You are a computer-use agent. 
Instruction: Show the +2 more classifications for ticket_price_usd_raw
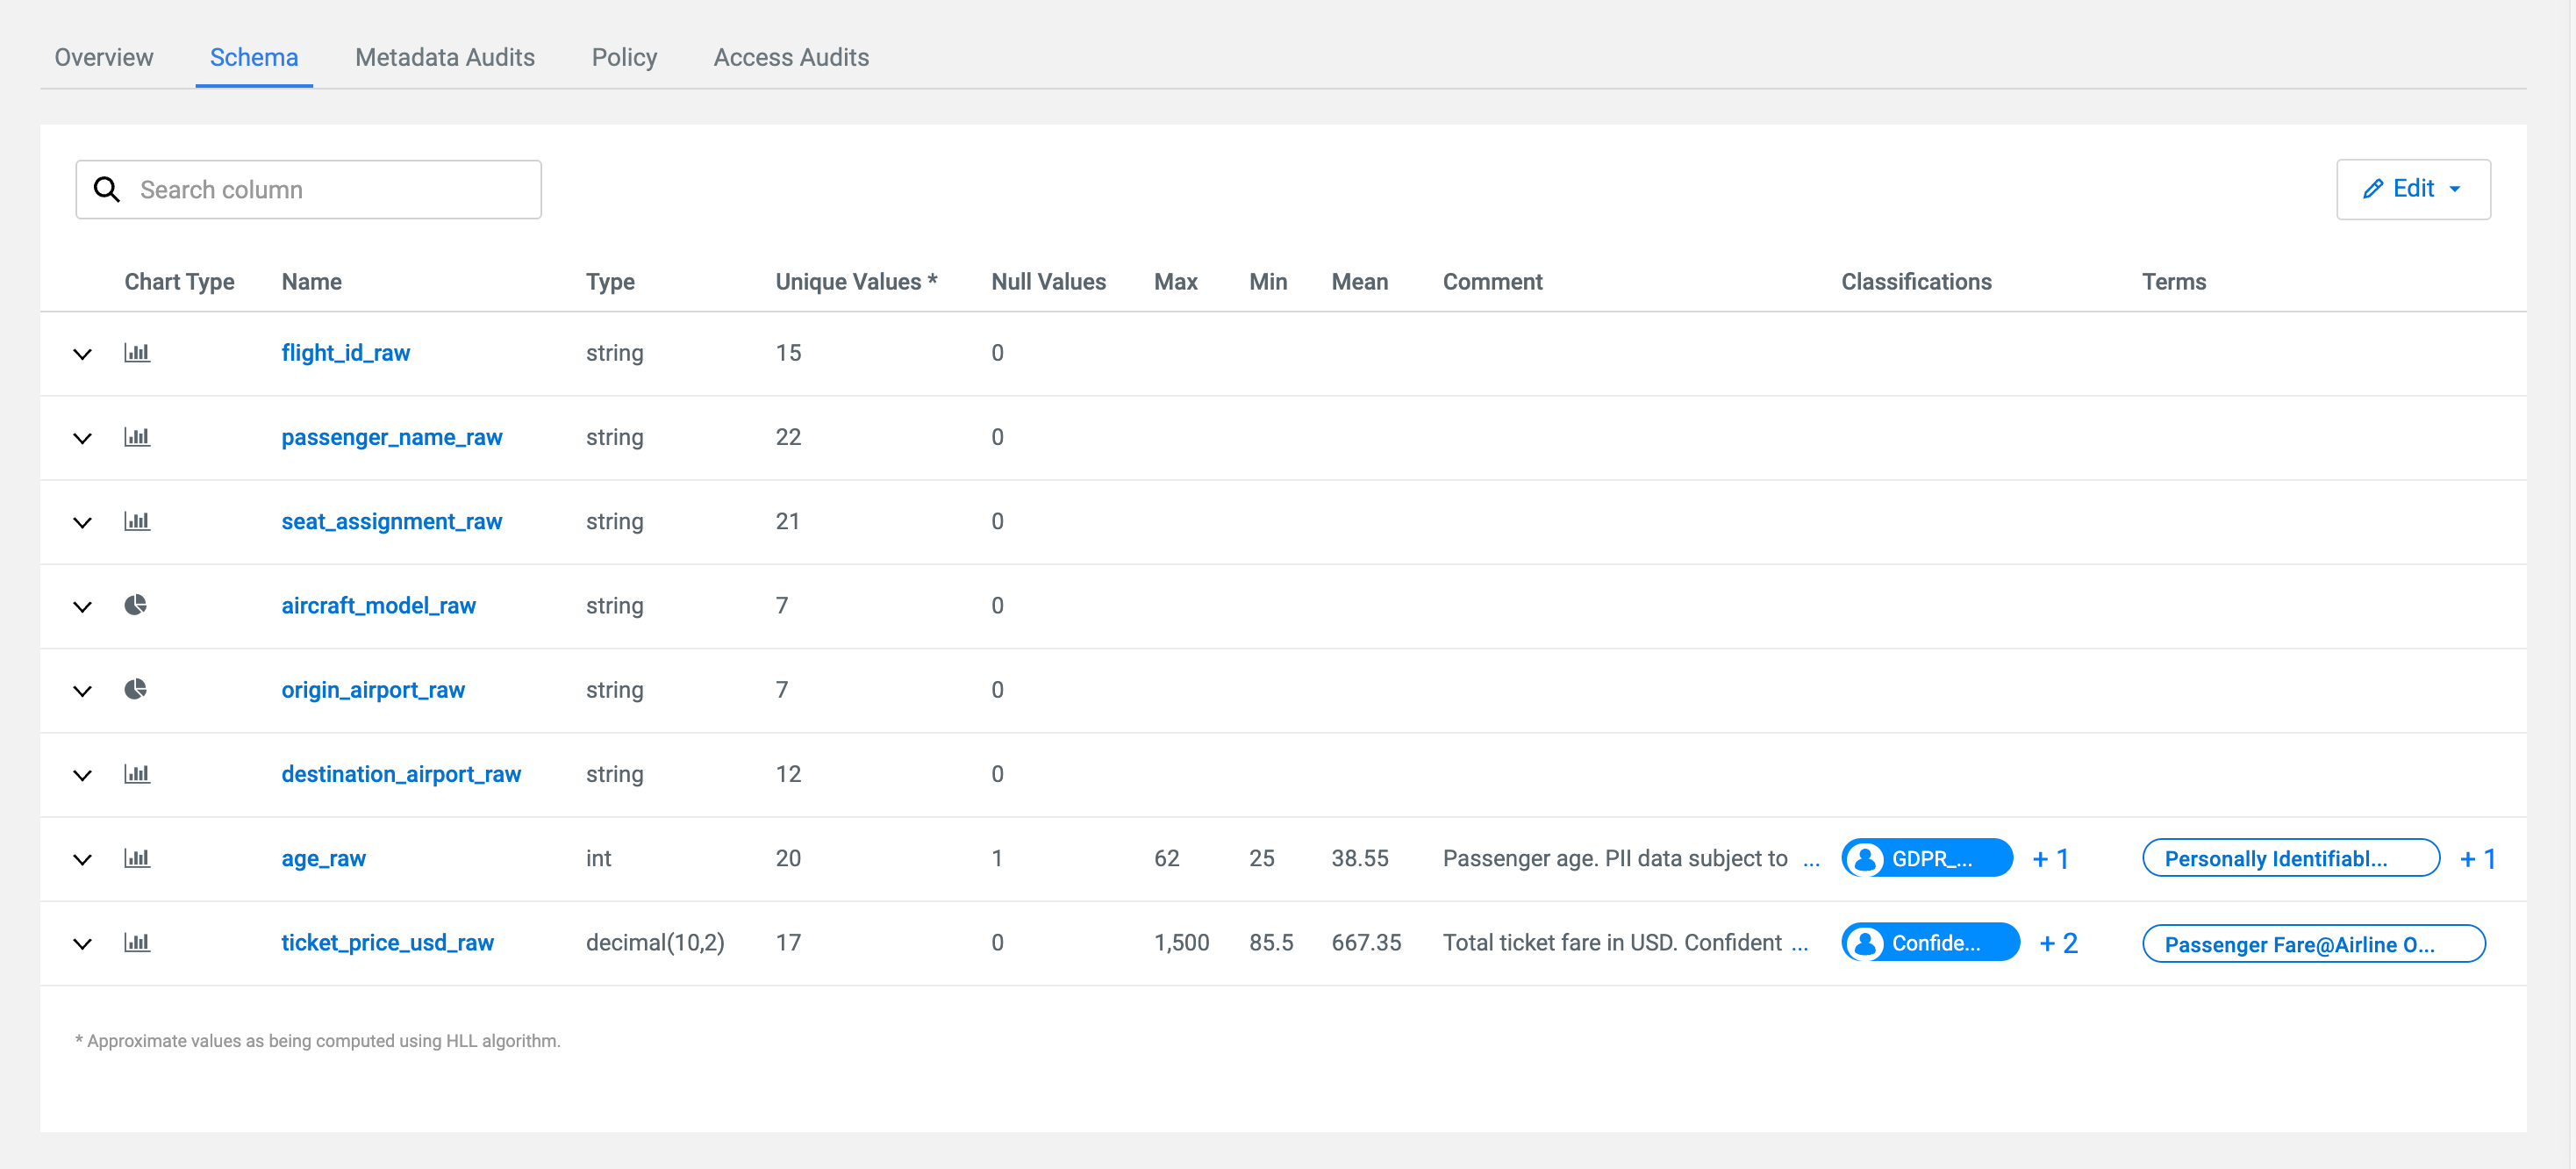2058,943
